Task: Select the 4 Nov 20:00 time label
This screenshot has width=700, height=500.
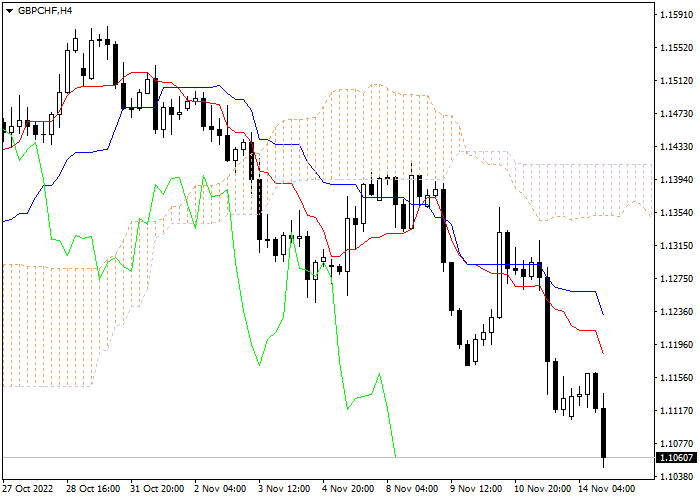Action: 348,489
